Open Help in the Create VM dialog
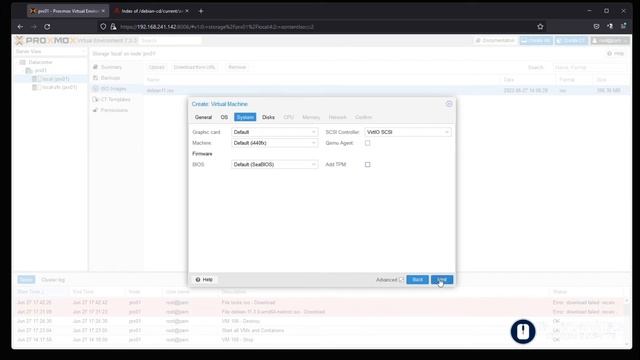The image size is (640, 360). pos(204,280)
